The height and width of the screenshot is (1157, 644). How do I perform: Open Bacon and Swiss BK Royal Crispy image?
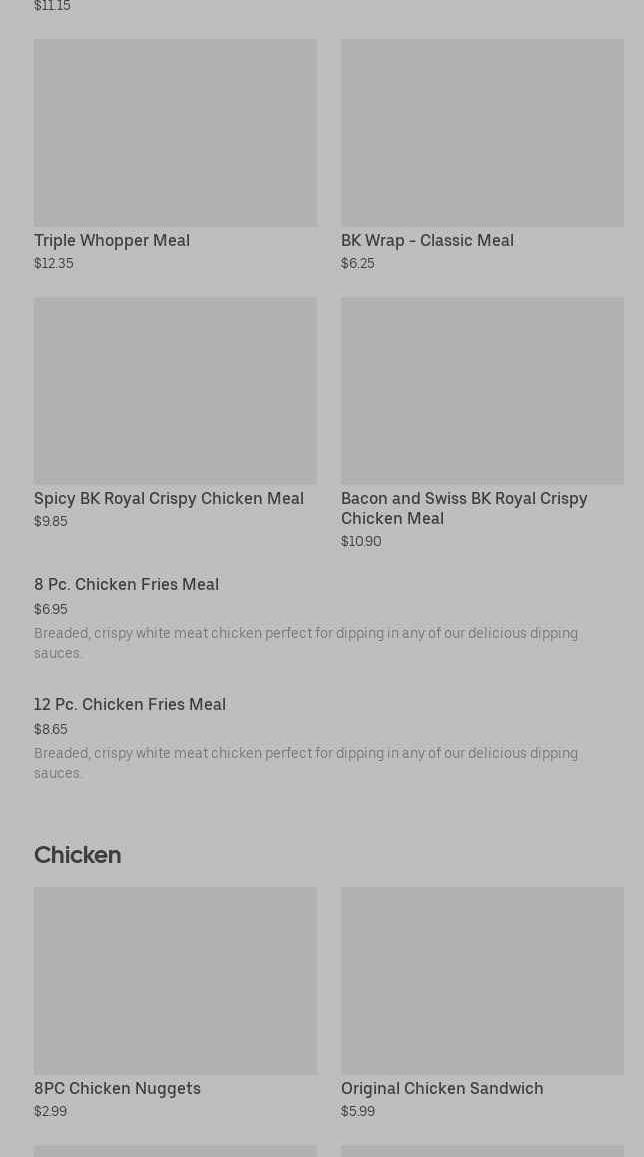click(482, 390)
